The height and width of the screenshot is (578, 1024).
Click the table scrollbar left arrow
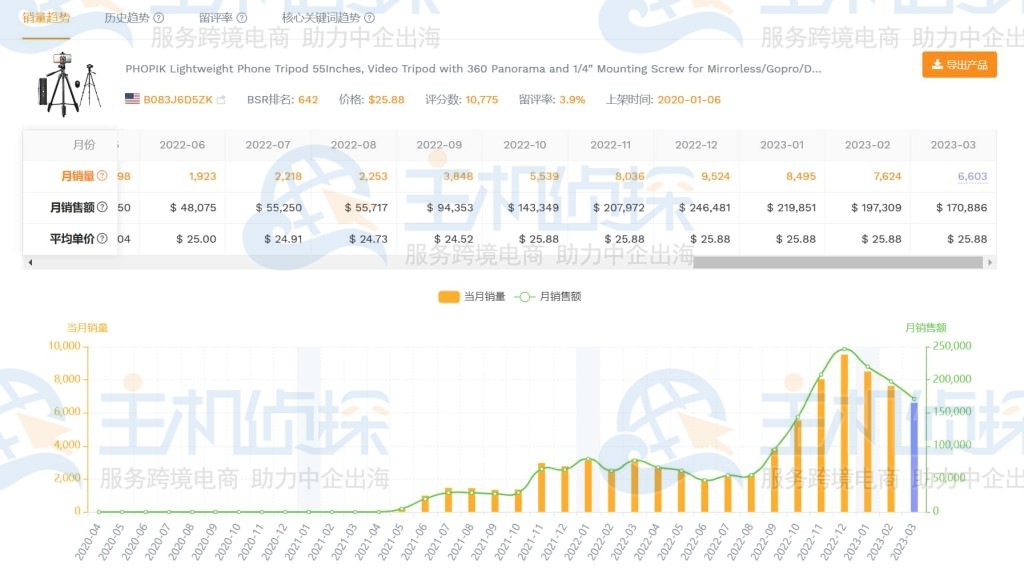pyautogui.click(x=29, y=262)
